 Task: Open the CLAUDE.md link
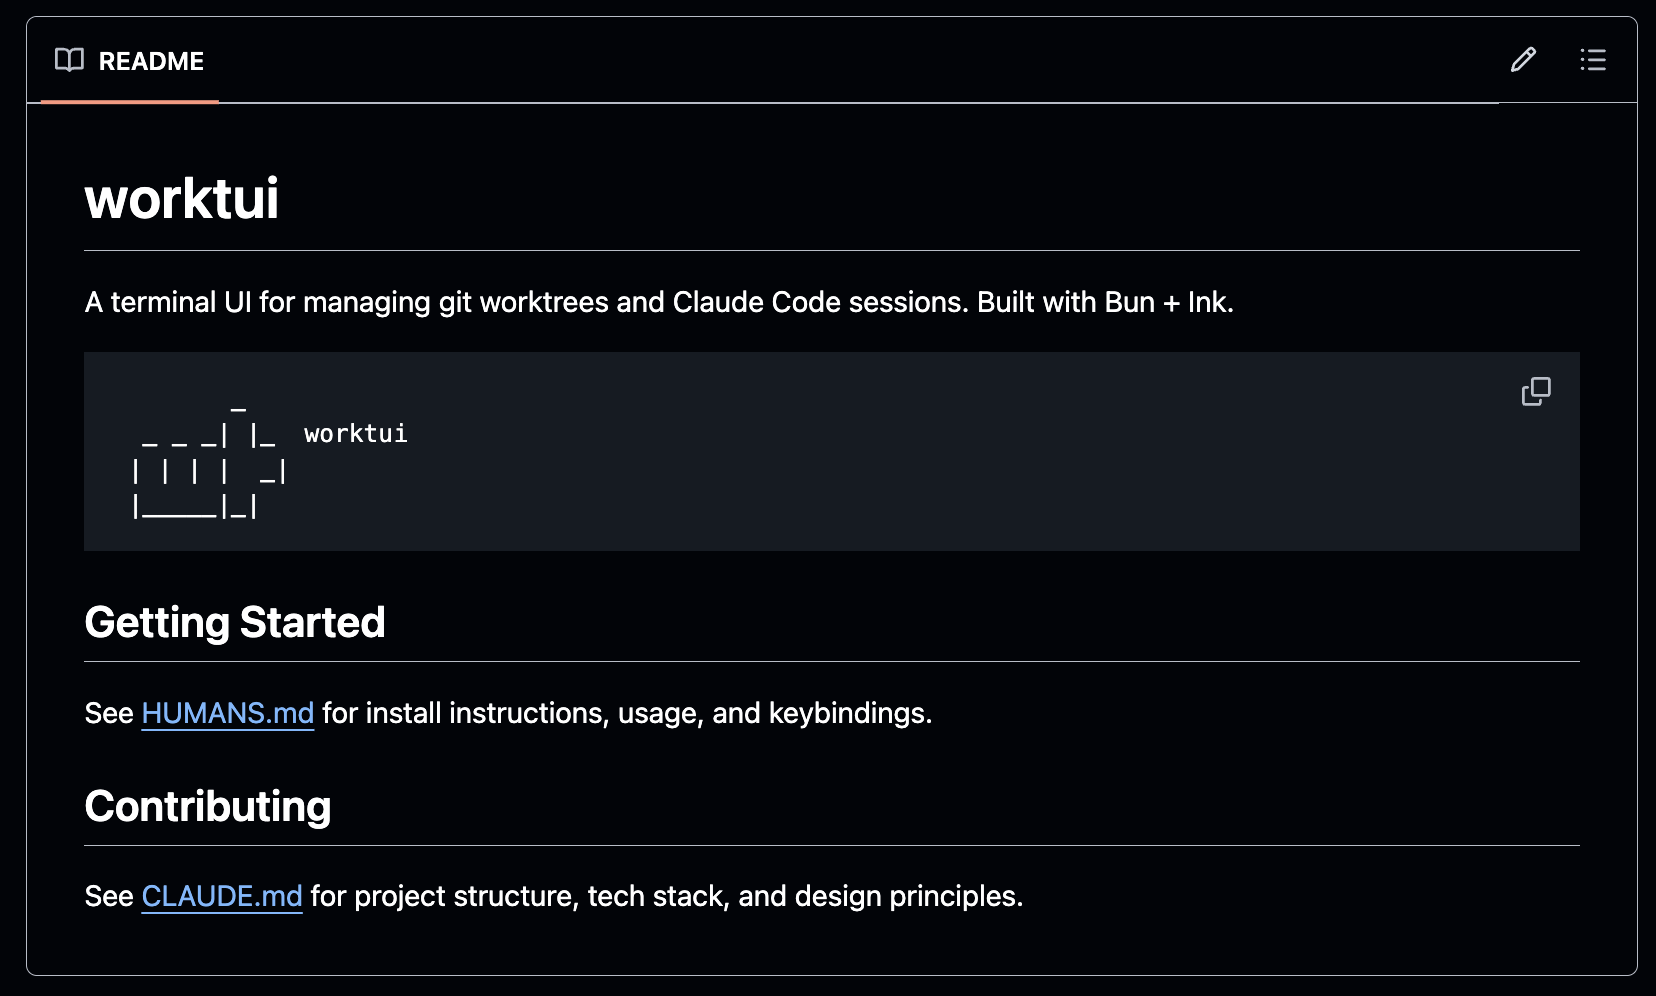click(222, 896)
